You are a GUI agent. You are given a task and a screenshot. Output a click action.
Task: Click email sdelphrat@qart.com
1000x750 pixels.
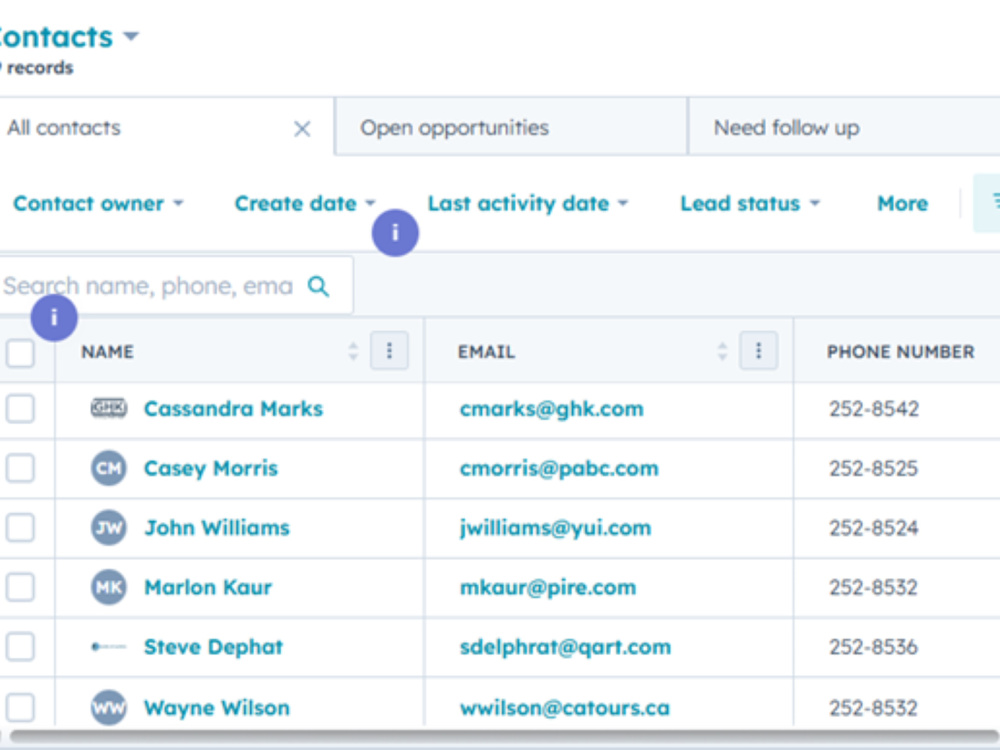565,647
